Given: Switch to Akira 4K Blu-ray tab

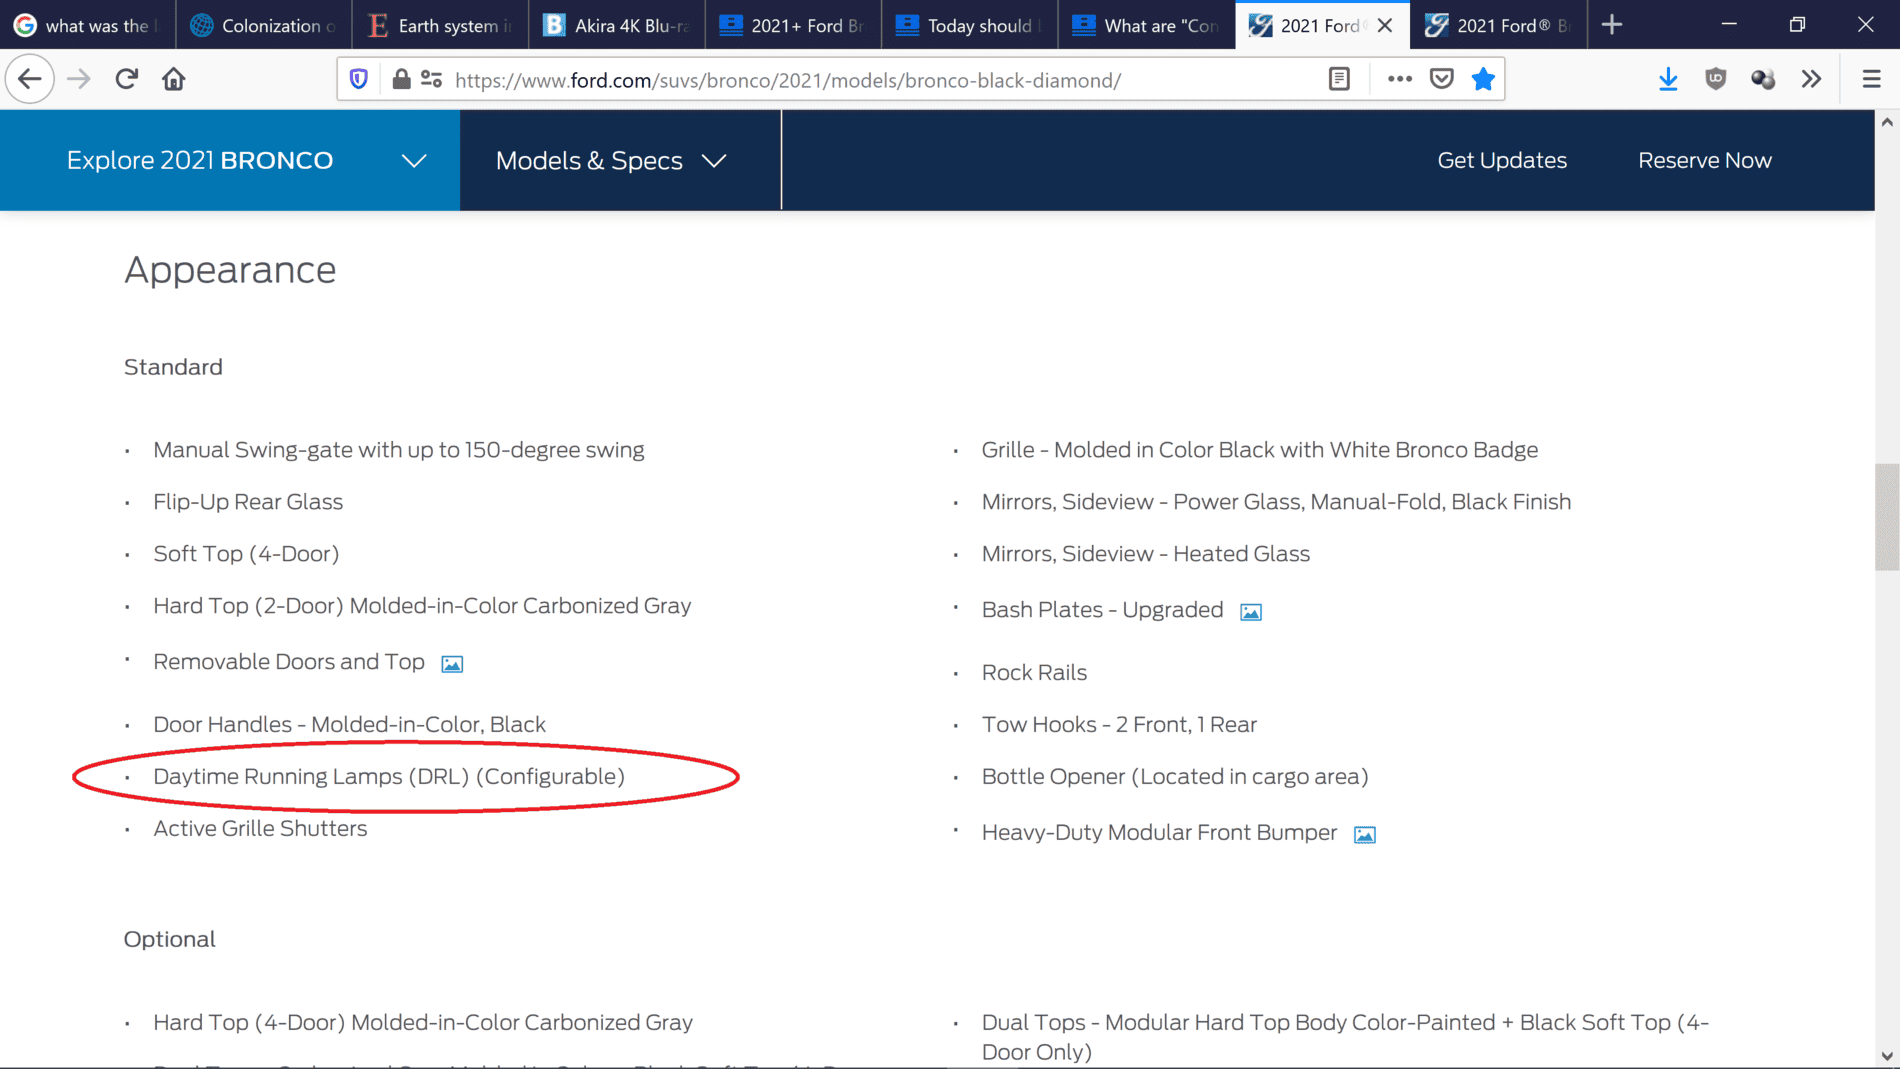Looking at the screenshot, I should click(616, 25).
